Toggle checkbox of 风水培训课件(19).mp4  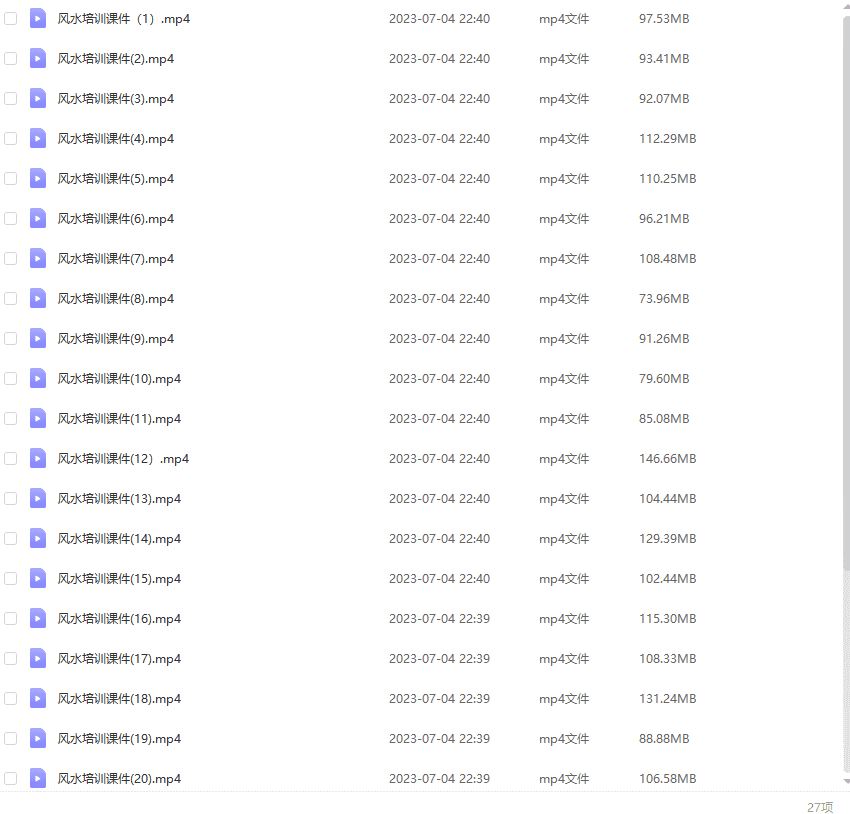click(11, 739)
